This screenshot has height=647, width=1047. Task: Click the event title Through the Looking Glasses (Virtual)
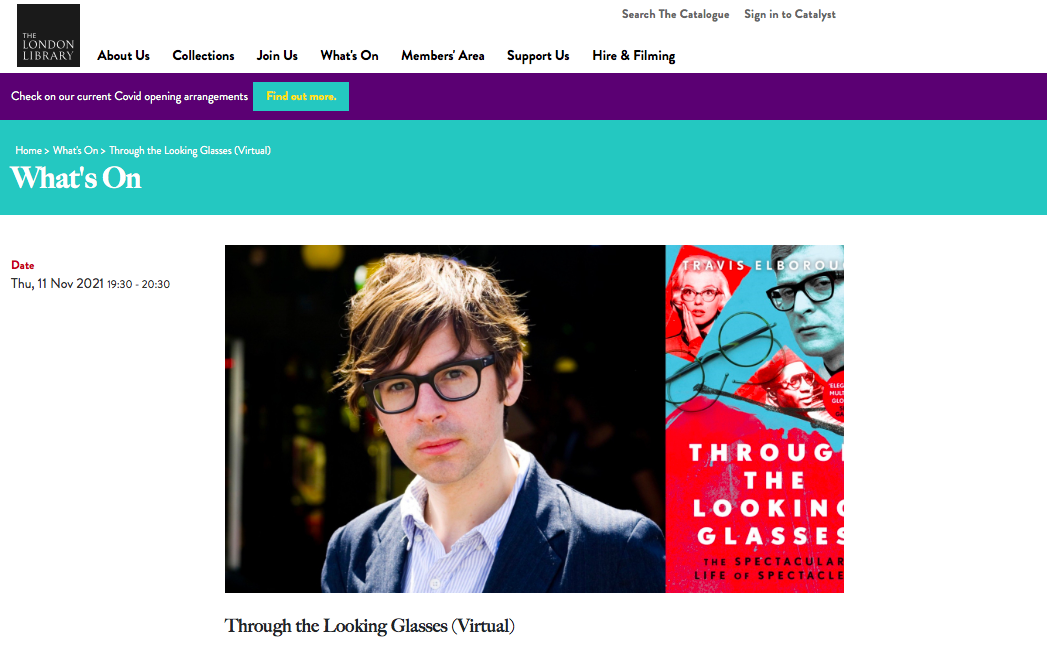click(369, 626)
